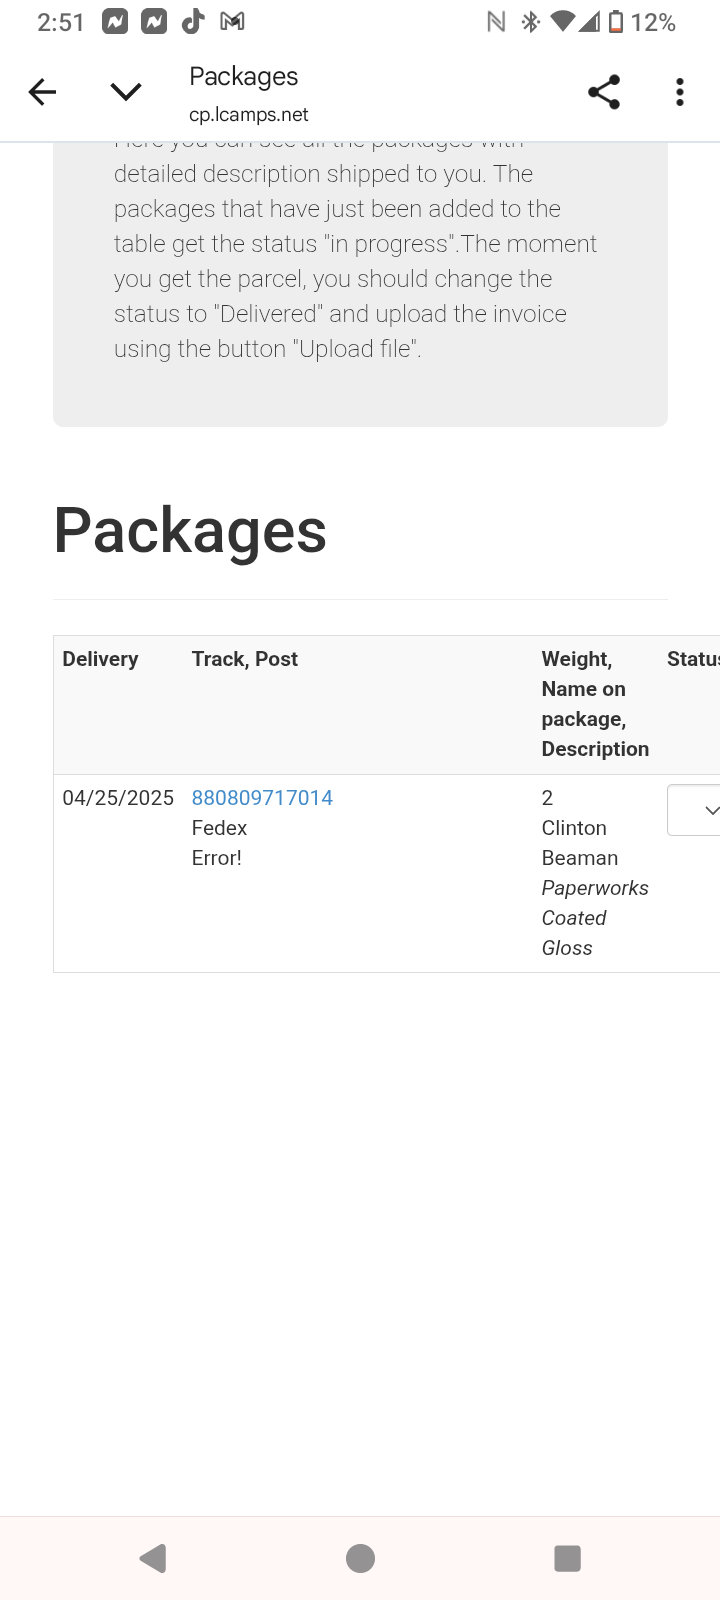Open the three-dot overflow menu
Viewport: 720px width, 1600px height.
(680, 93)
